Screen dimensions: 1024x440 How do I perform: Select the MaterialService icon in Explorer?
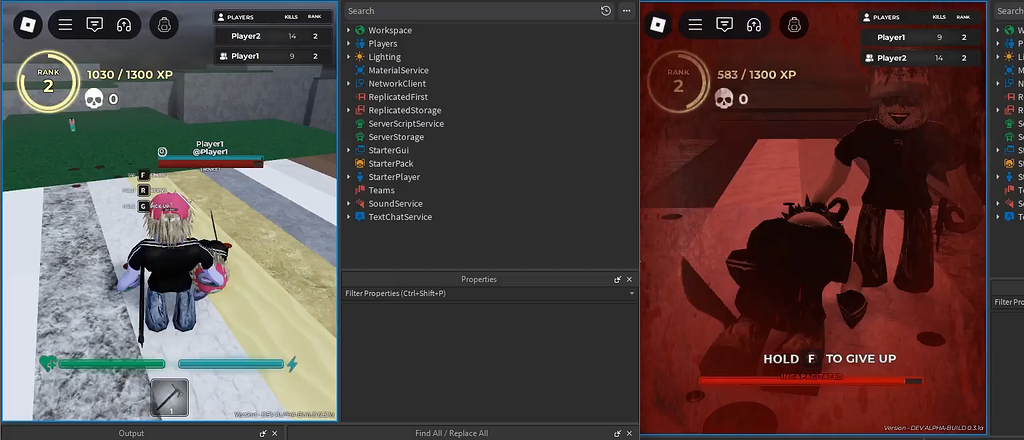pos(360,71)
